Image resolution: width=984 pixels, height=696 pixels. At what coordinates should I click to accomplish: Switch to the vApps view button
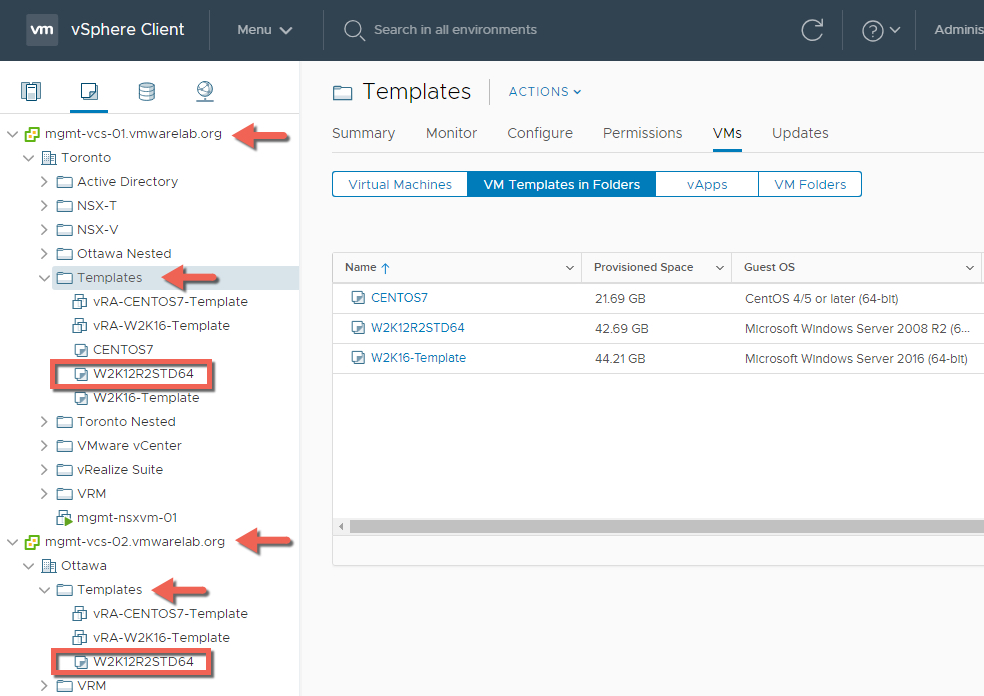[x=707, y=184]
